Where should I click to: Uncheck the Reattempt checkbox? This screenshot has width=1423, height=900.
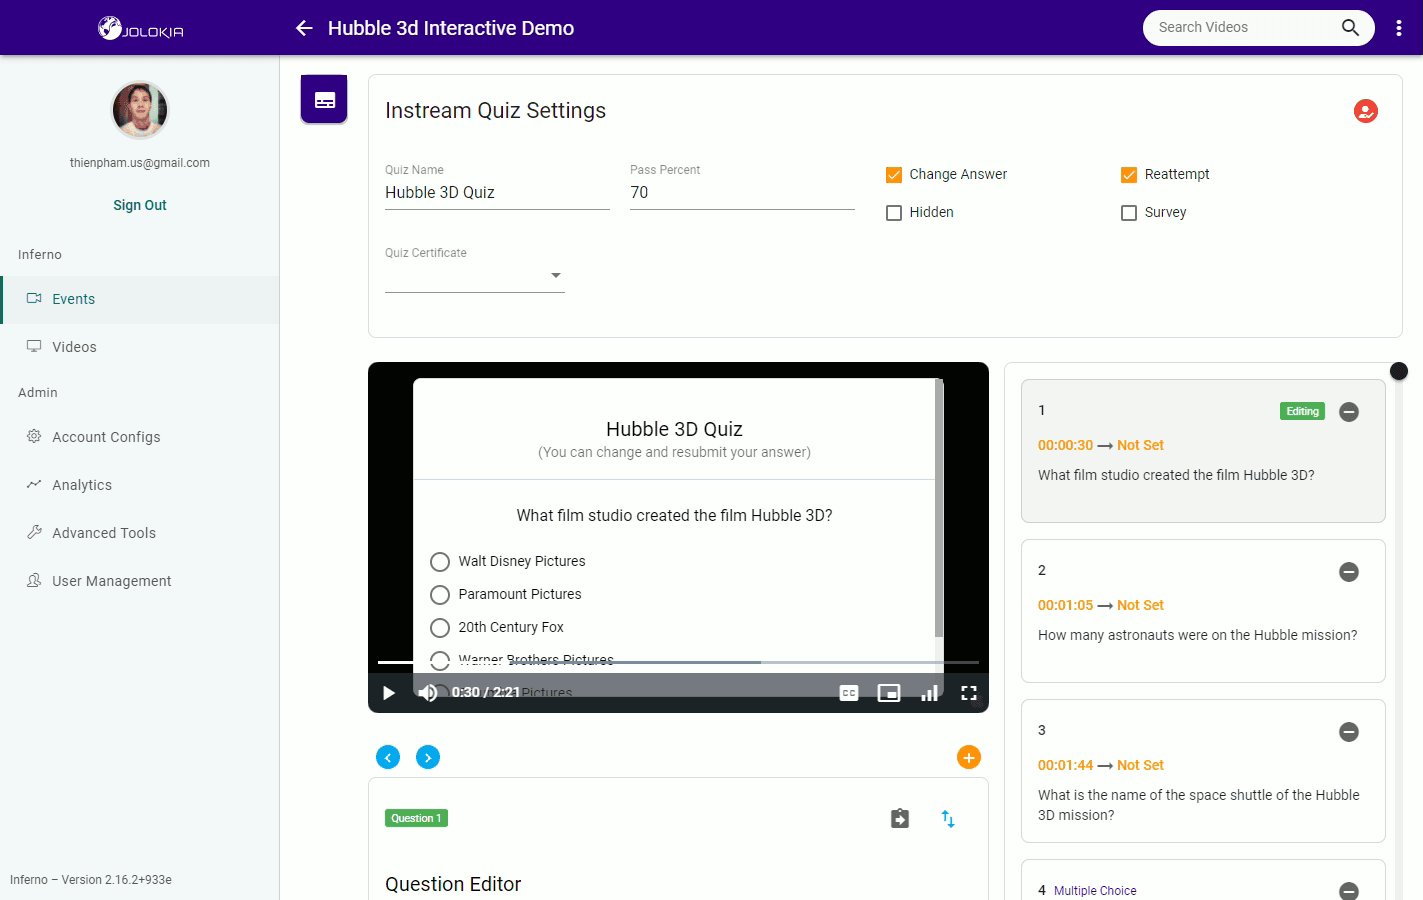(1129, 175)
